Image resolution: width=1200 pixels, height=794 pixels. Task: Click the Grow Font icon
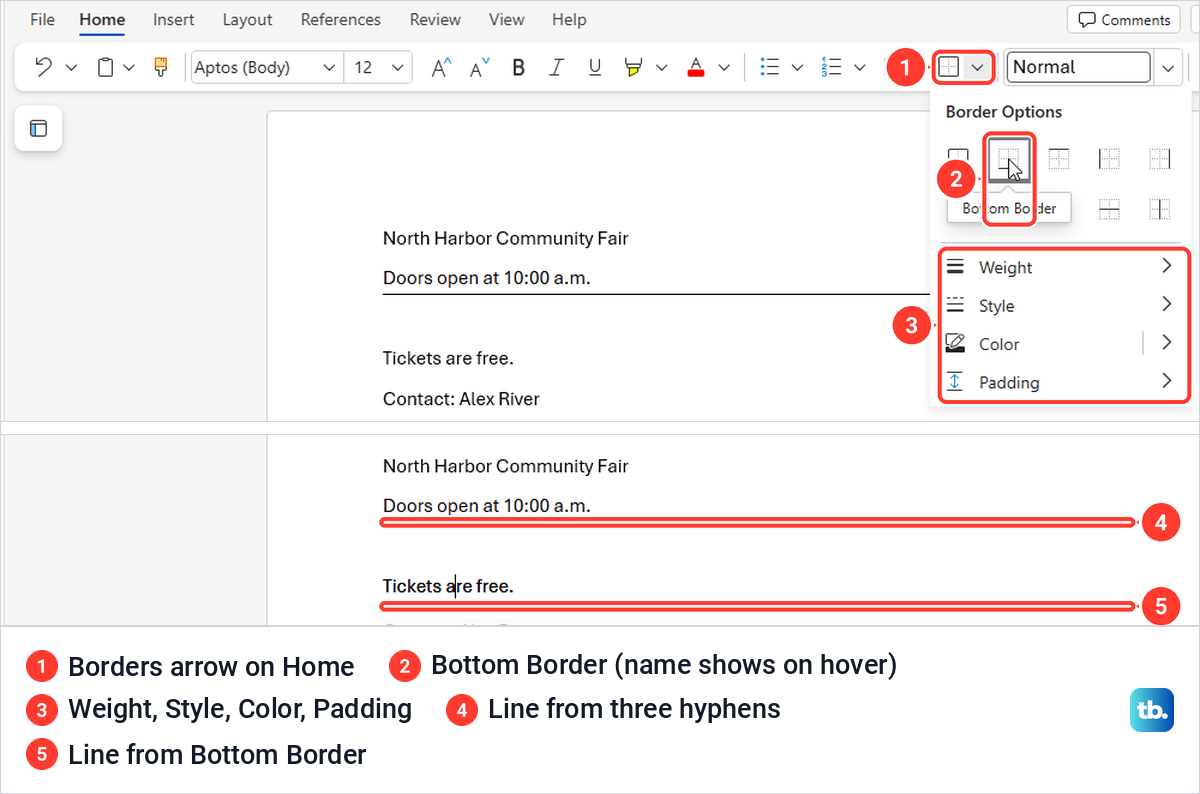[x=441, y=67]
